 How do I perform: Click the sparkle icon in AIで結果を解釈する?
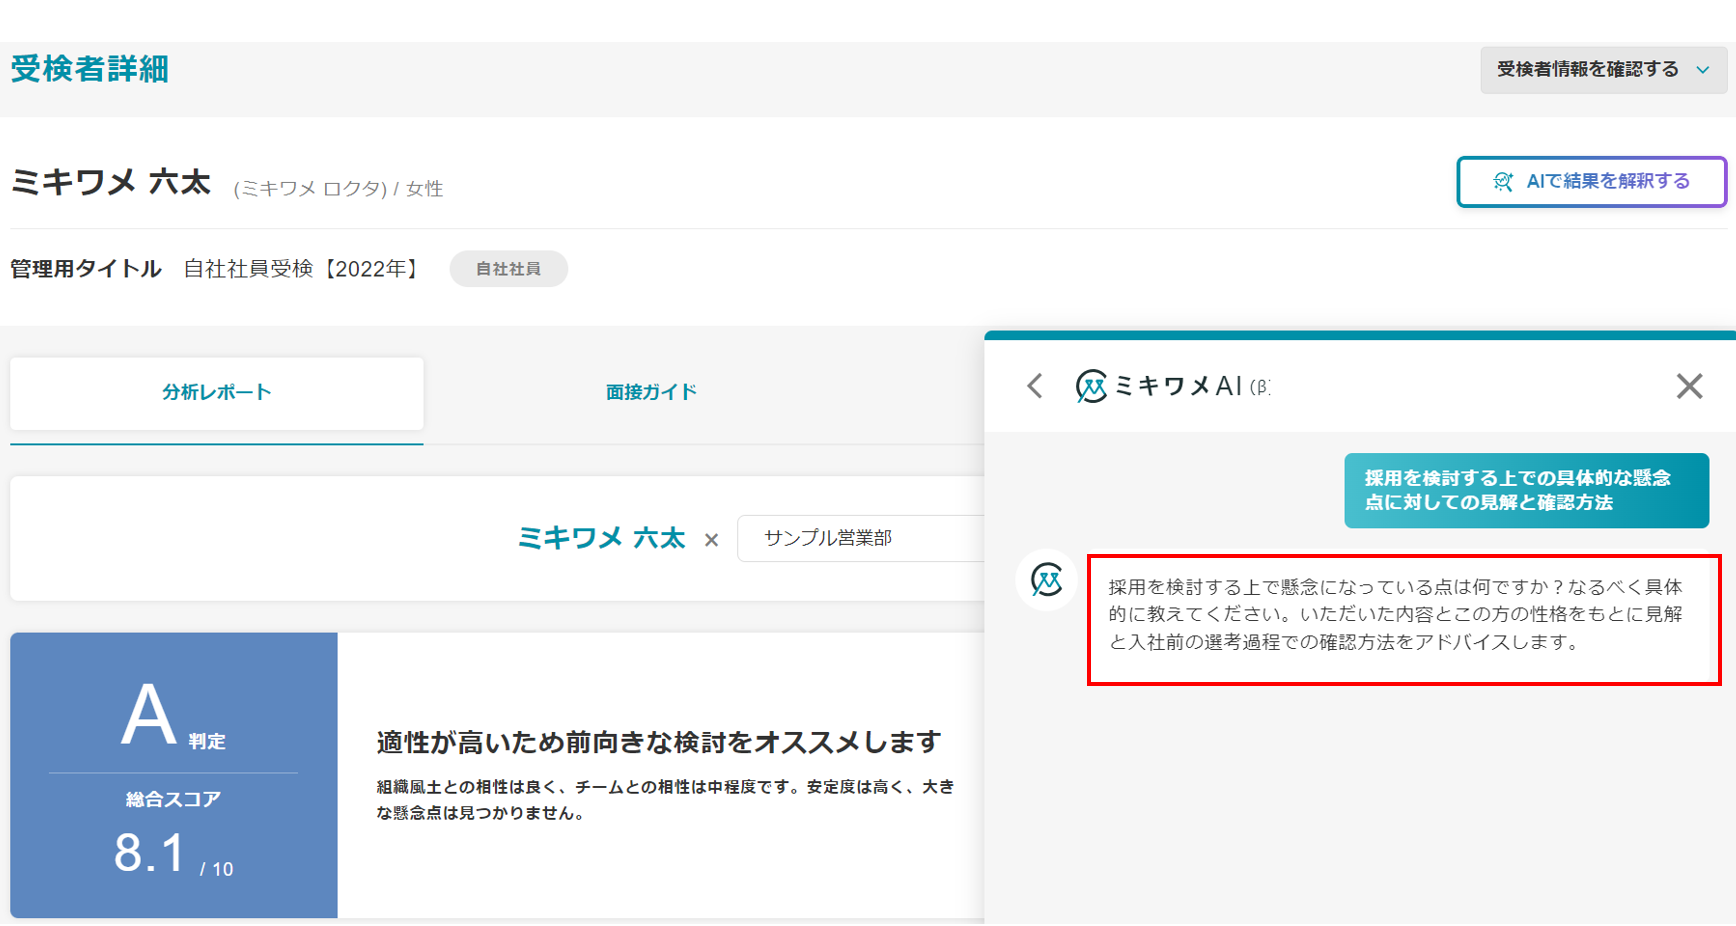[x=1502, y=182]
